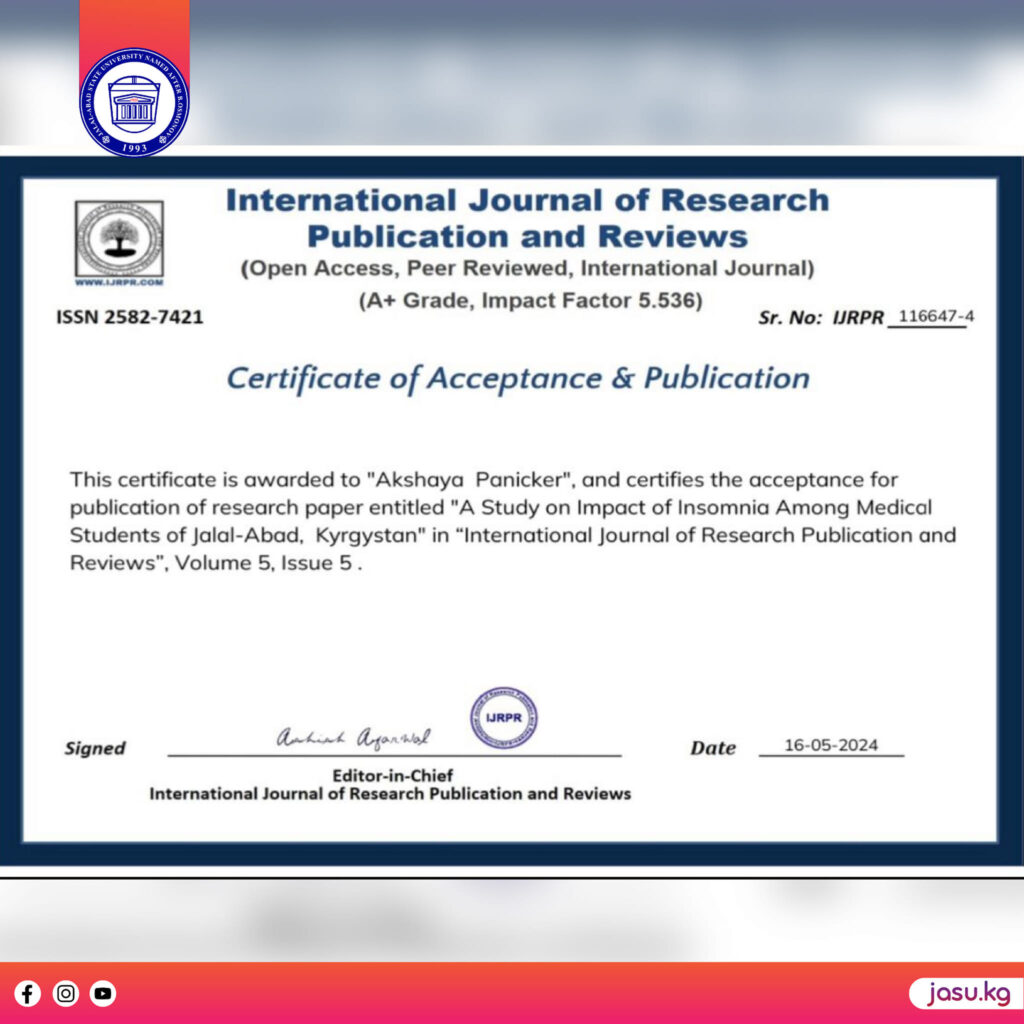1024x1024 pixels.
Task: Click the A+ Grade, Impact Factor 5.536 line
Action: pyautogui.click(x=530, y=300)
